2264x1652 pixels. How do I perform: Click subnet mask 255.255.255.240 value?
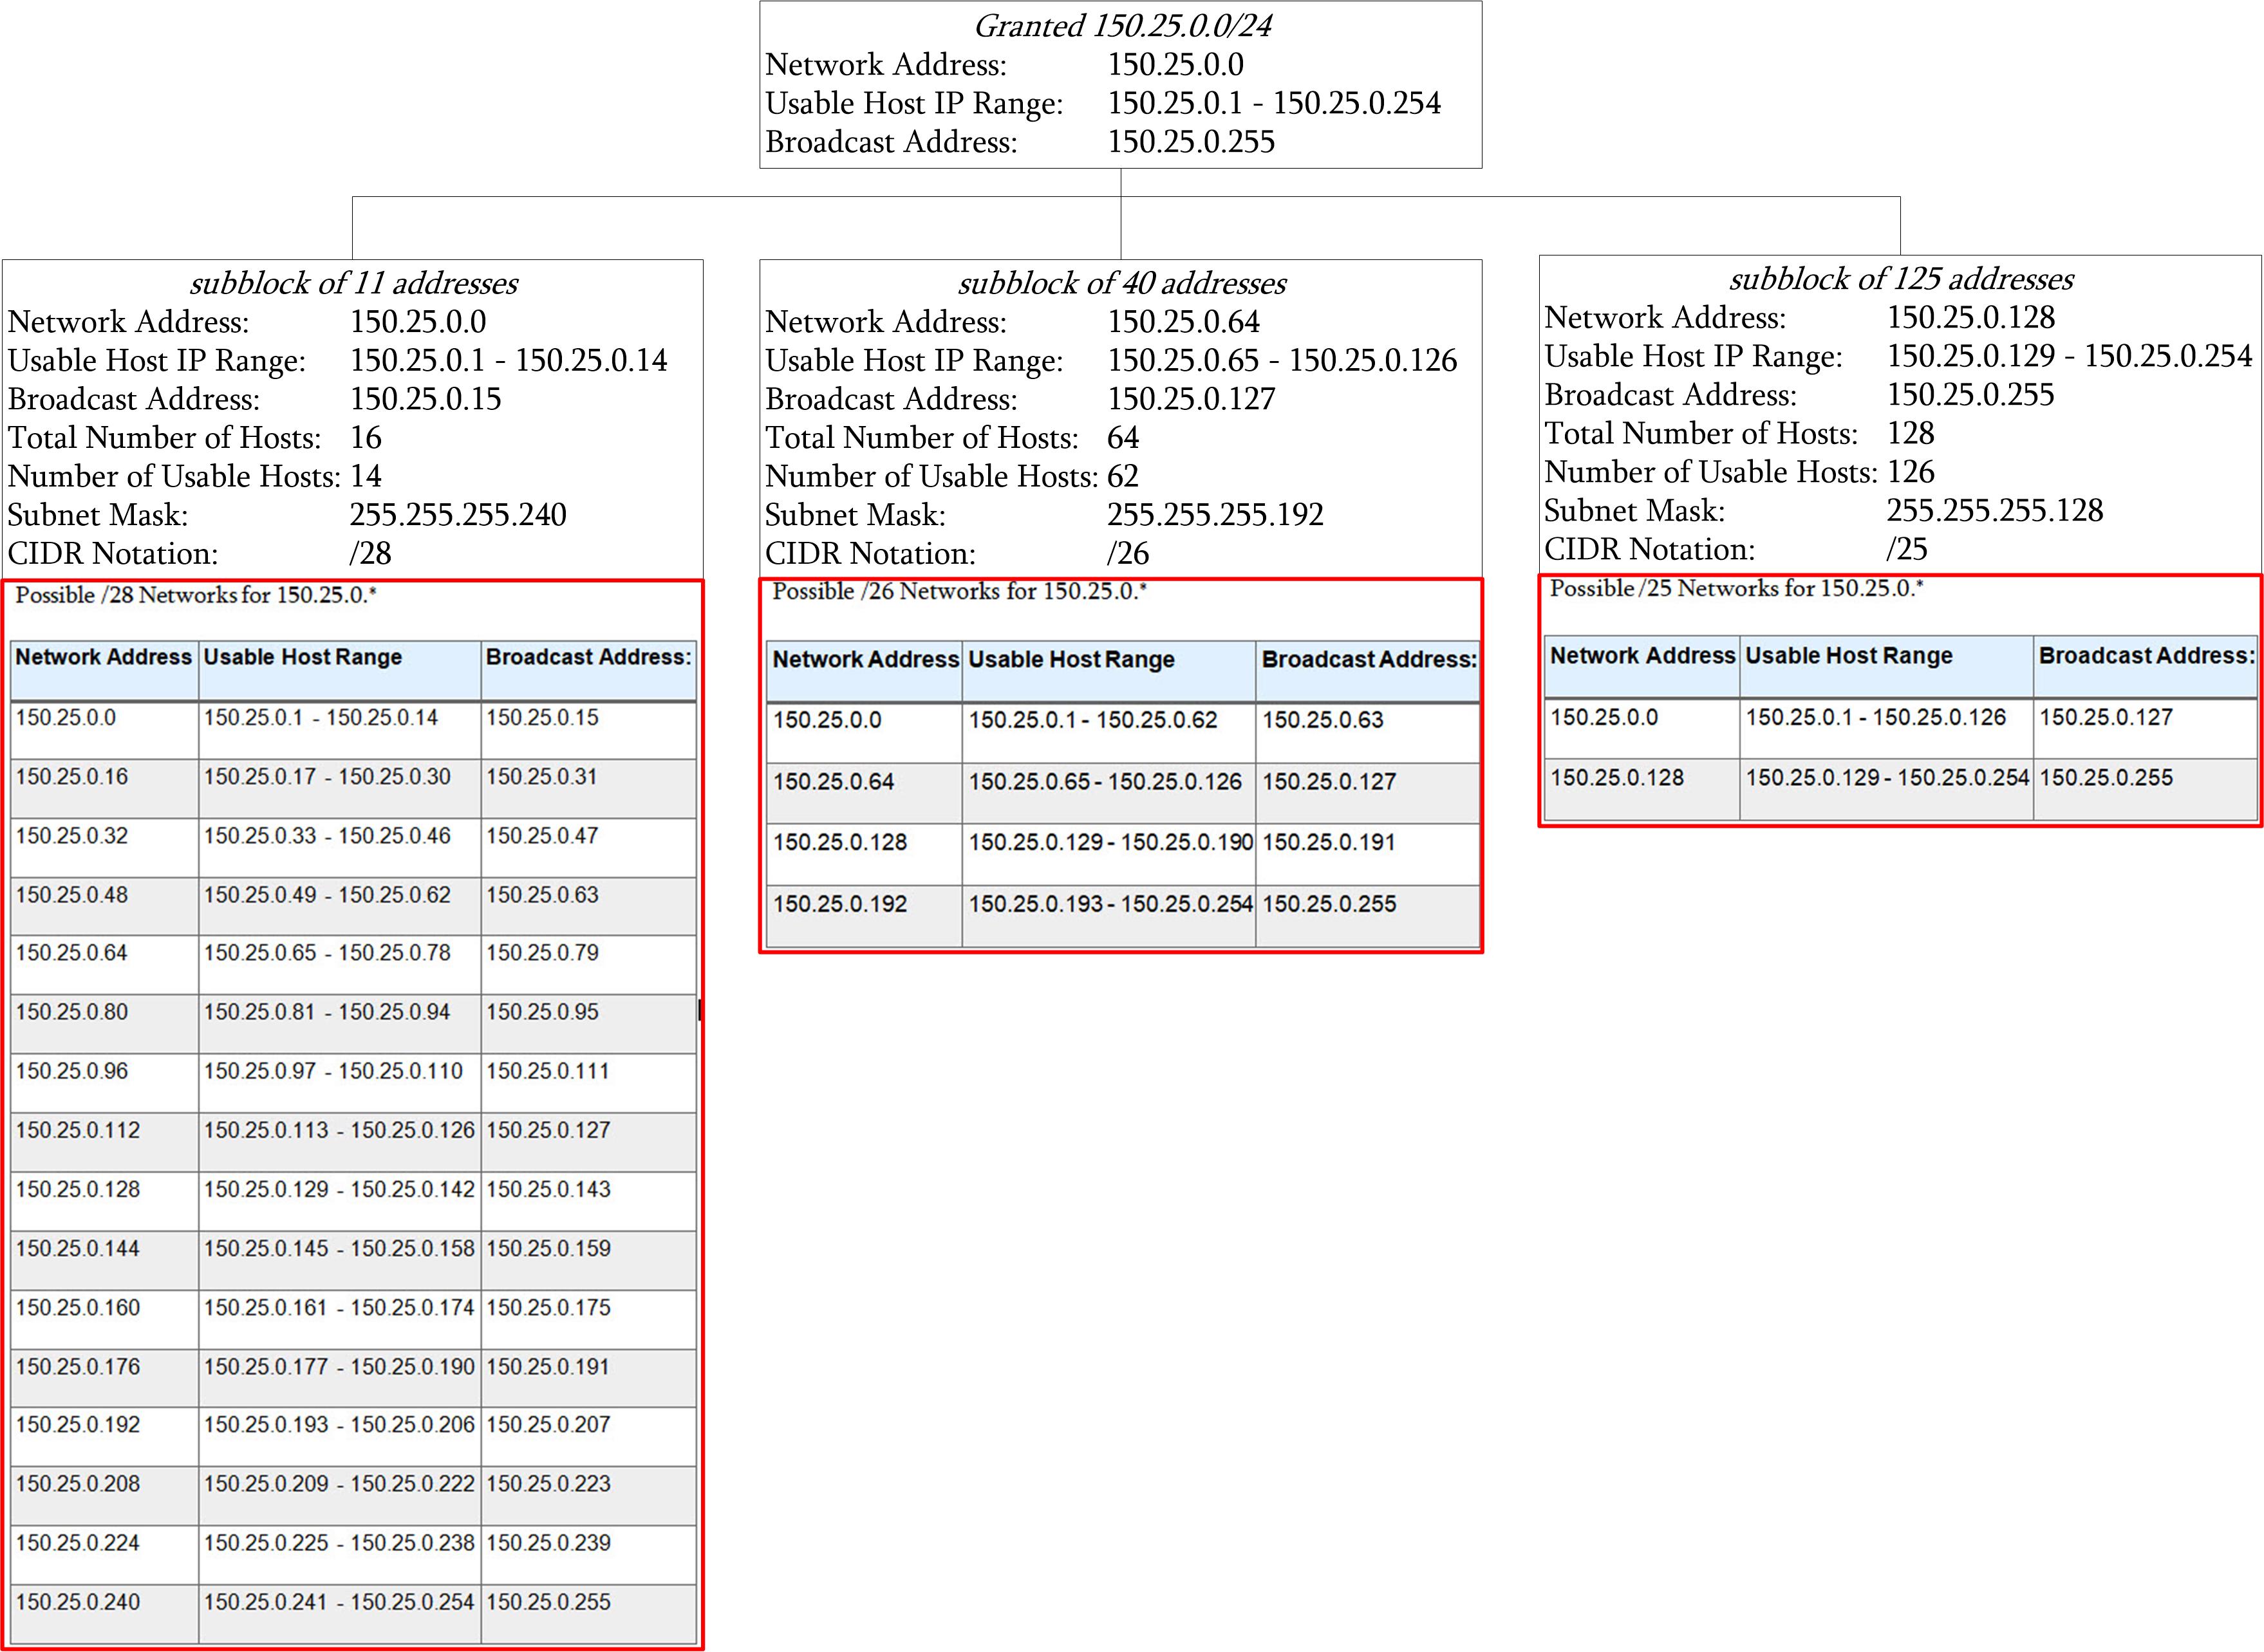pos(458,514)
